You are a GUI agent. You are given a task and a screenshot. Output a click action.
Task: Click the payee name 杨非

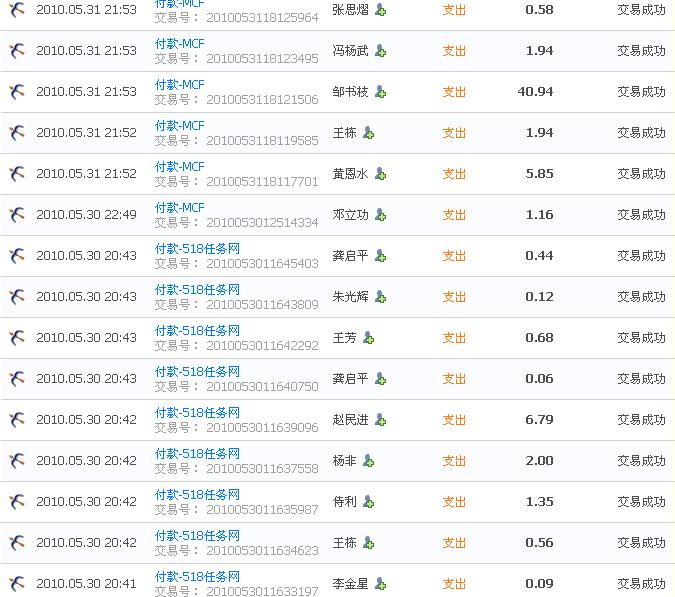(x=344, y=461)
